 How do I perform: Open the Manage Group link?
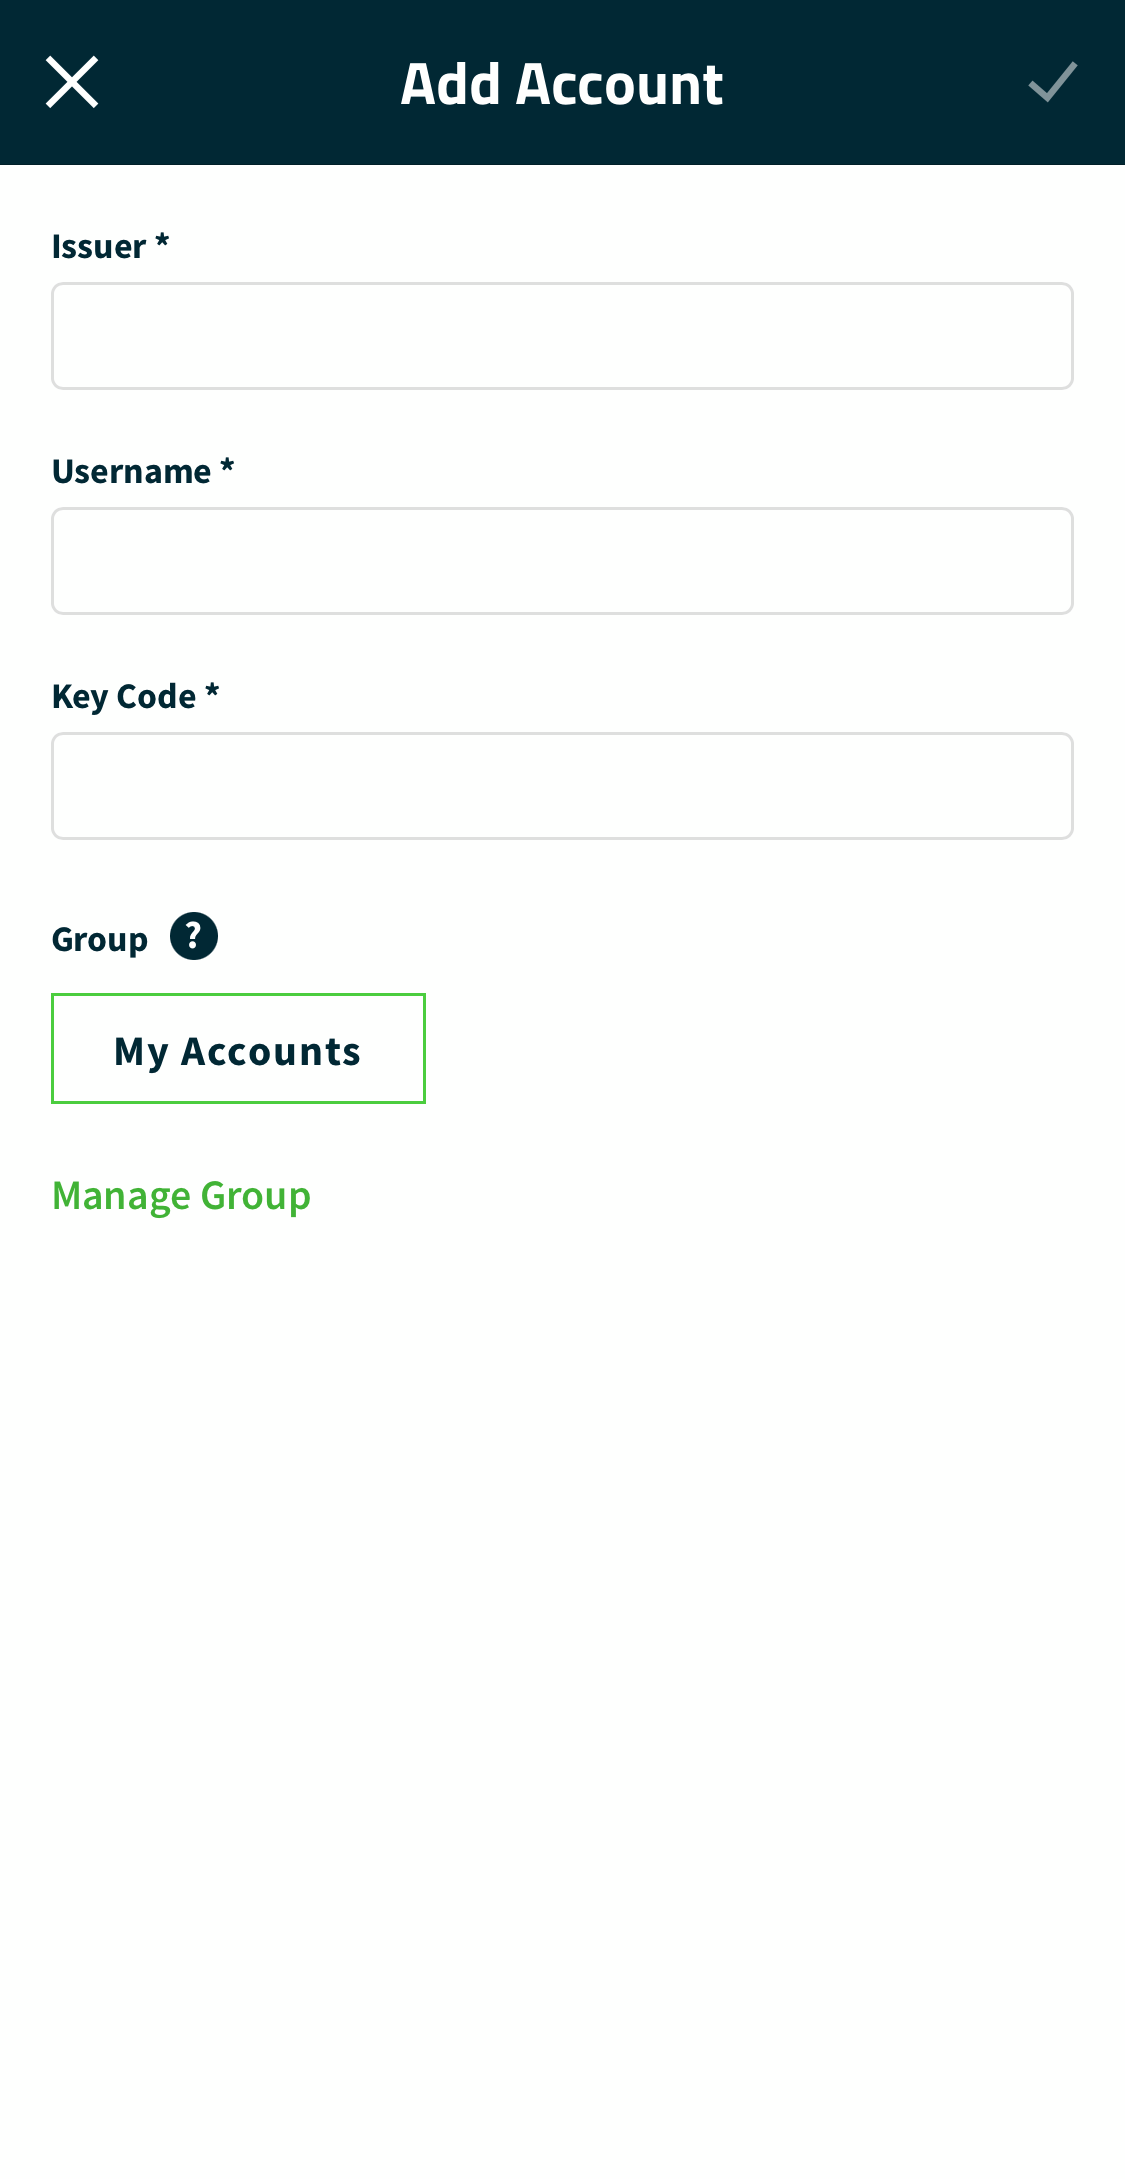tap(181, 1196)
